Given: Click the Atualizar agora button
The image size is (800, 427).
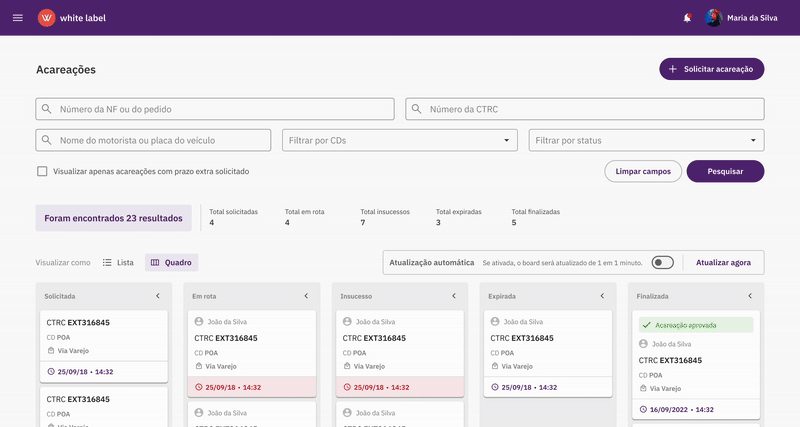Looking at the screenshot, I should [723, 262].
